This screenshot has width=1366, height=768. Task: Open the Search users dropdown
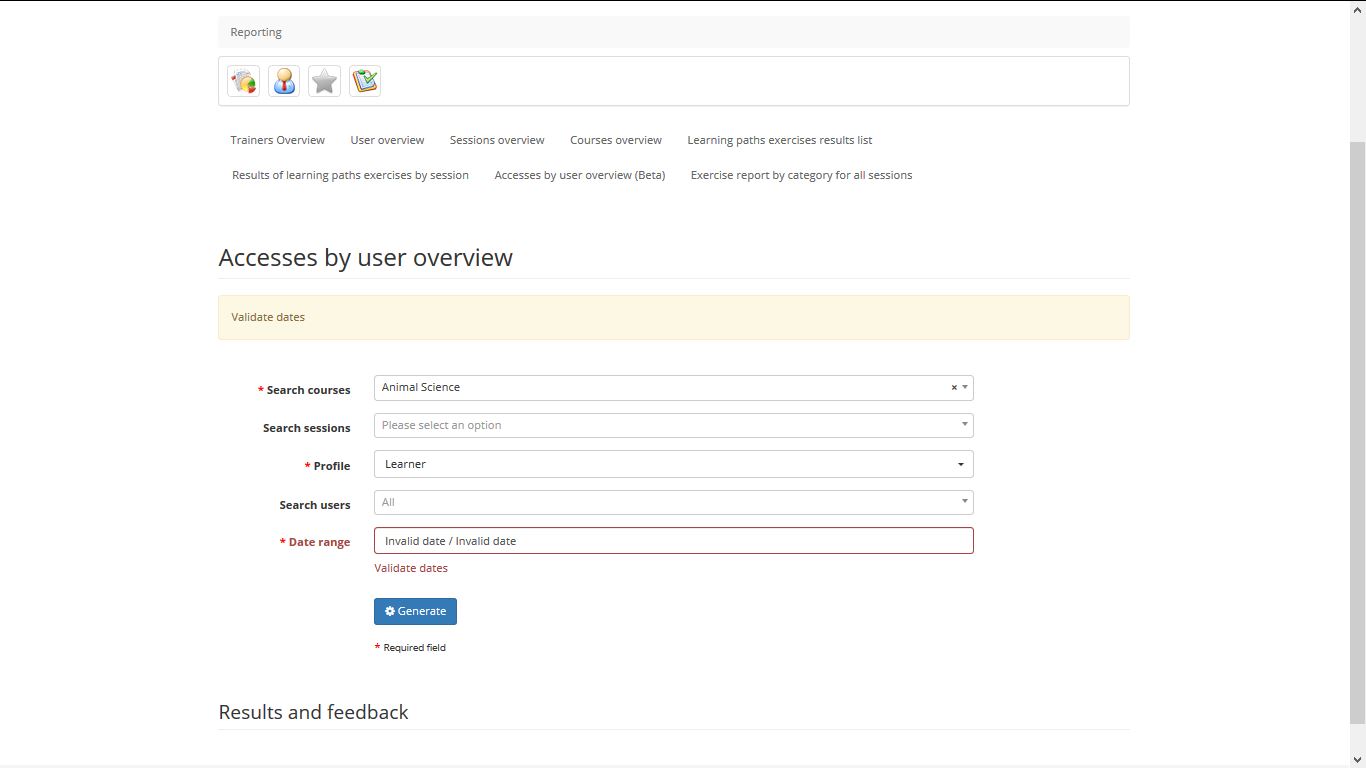pyautogui.click(x=672, y=502)
